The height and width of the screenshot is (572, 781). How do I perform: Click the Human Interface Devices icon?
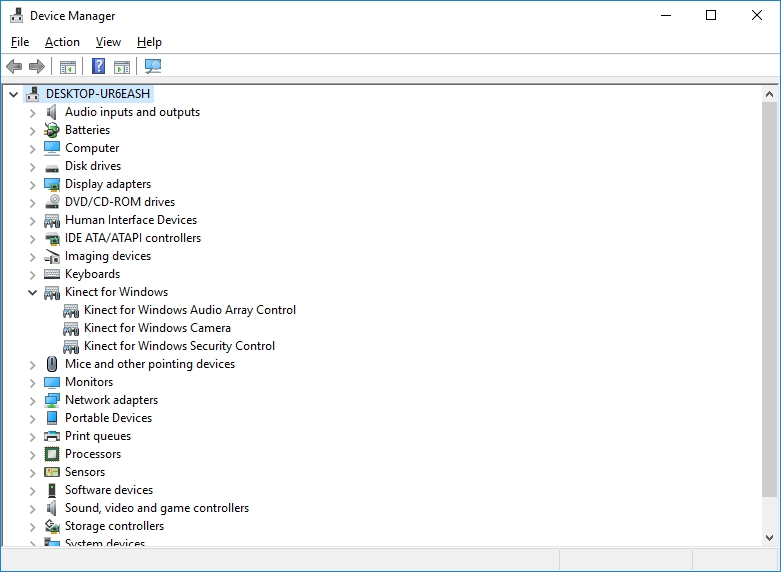click(52, 220)
